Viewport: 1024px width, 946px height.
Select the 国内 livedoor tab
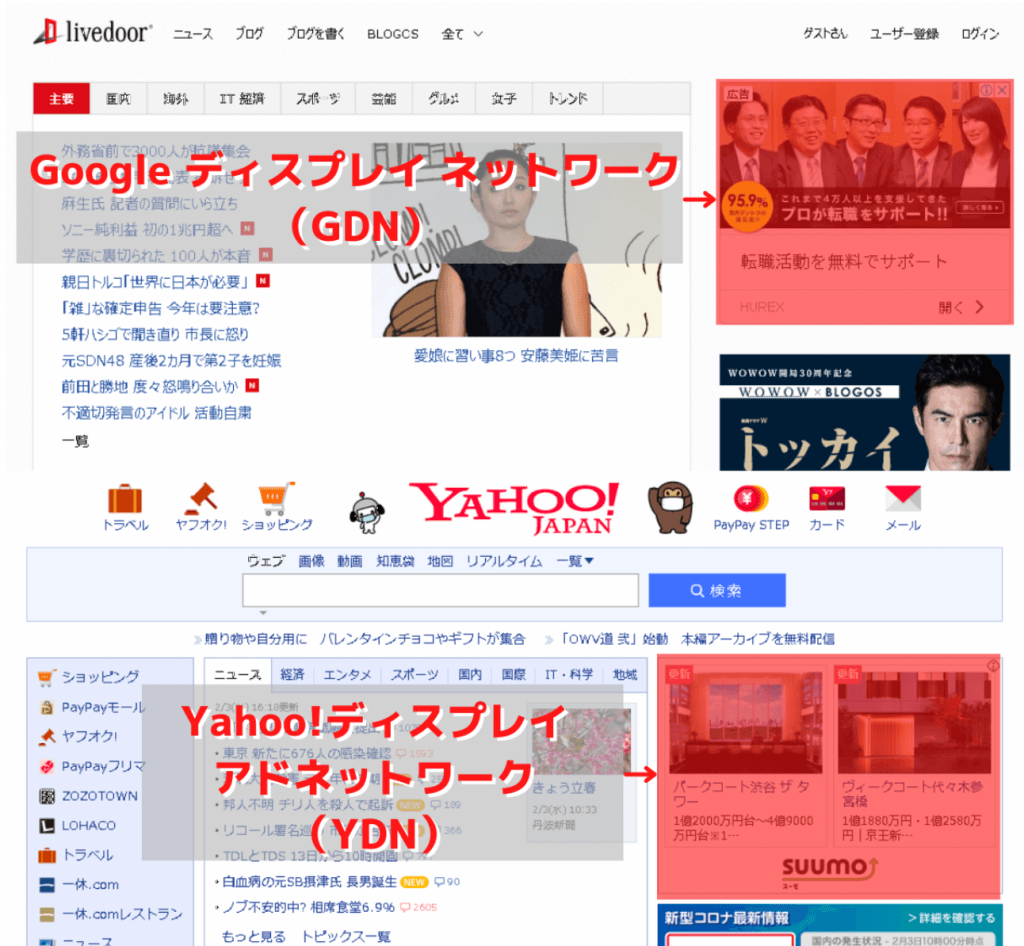coord(118,99)
